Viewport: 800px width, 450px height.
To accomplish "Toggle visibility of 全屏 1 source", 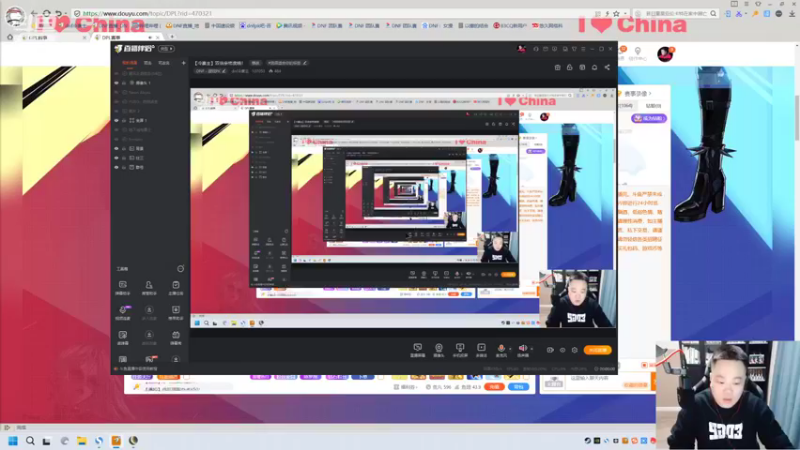I will click(x=116, y=120).
